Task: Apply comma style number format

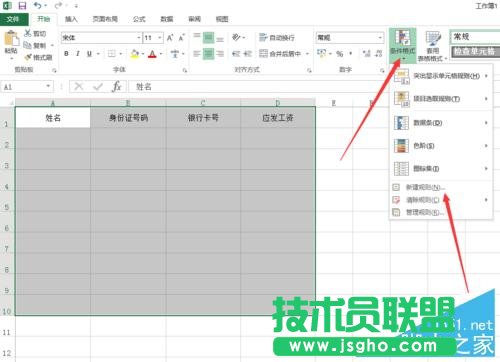Action: pyautogui.click(x=350, y=53)
